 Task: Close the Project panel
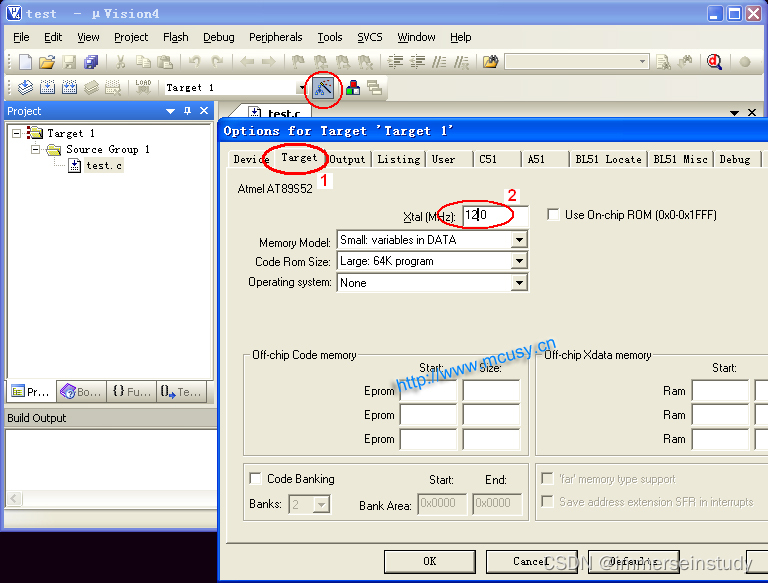point(204,111)
